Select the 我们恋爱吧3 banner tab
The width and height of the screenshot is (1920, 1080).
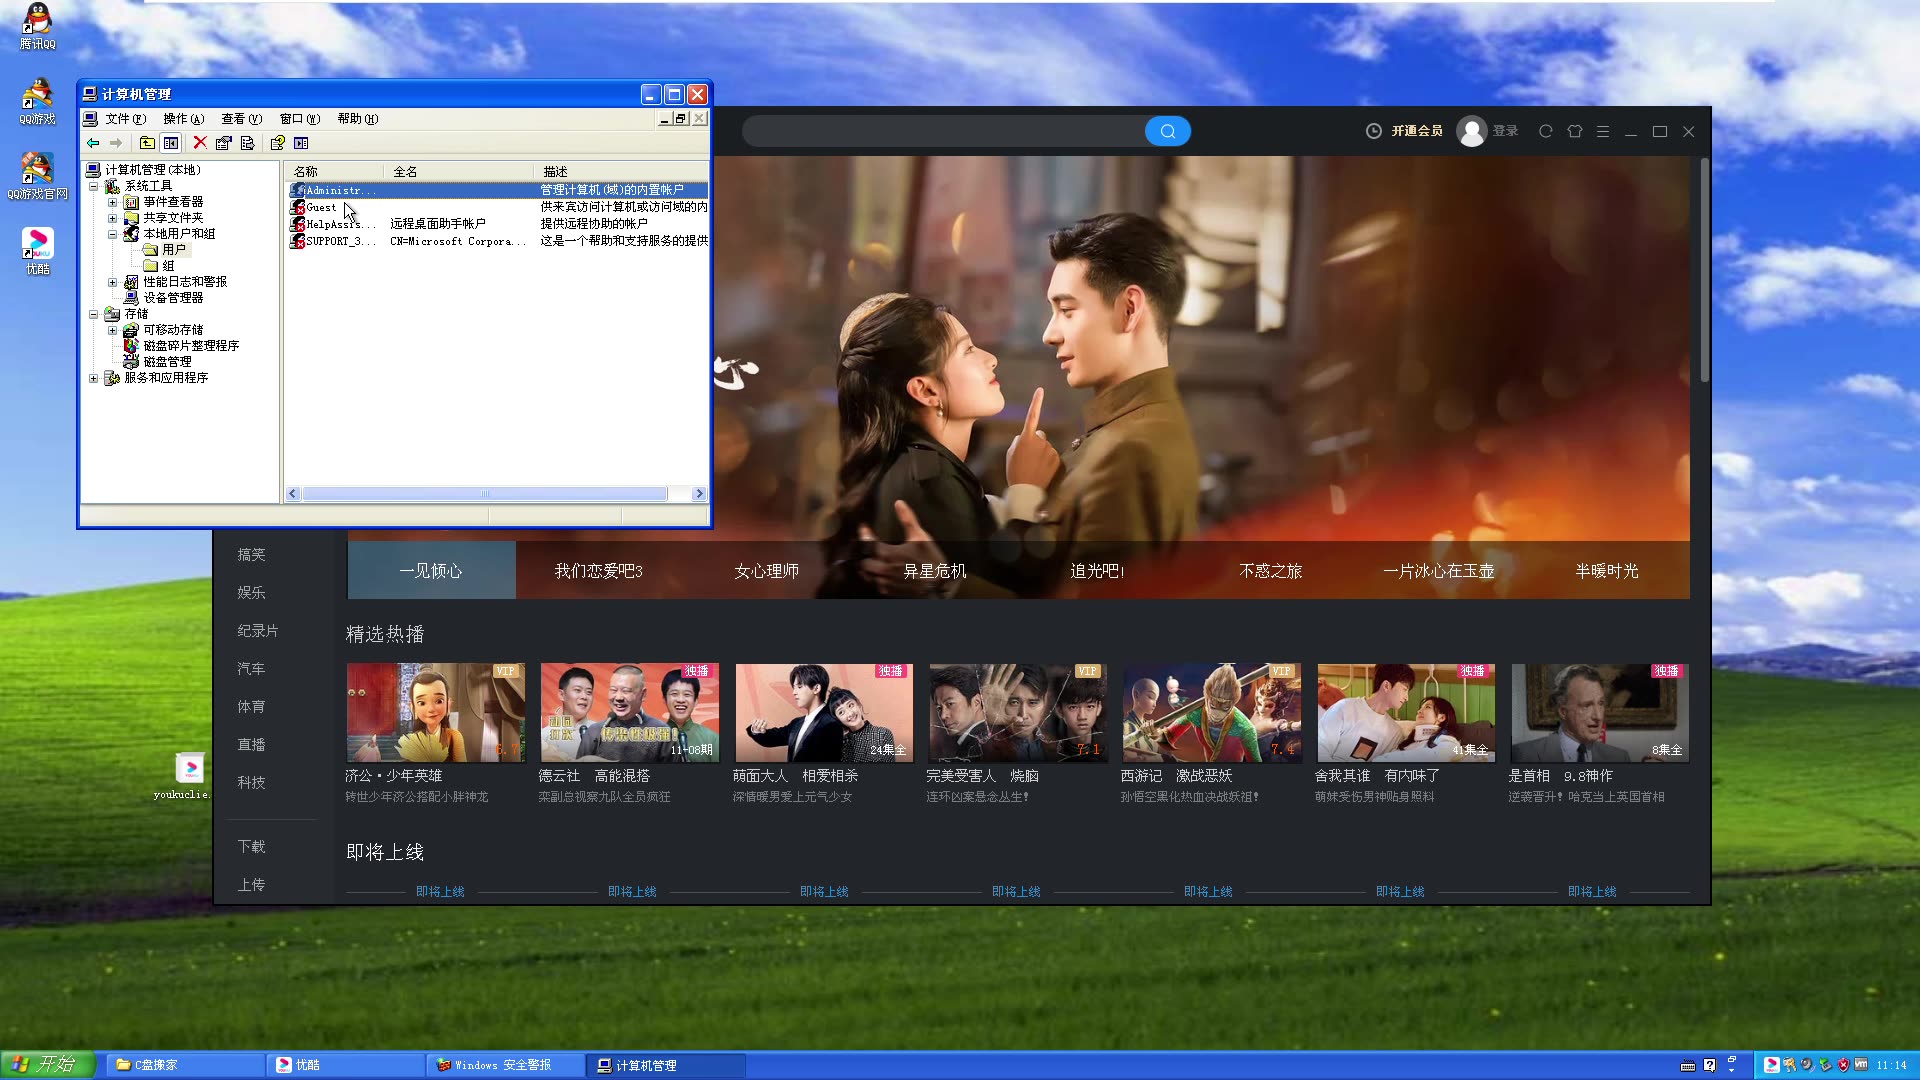[599, 571]
